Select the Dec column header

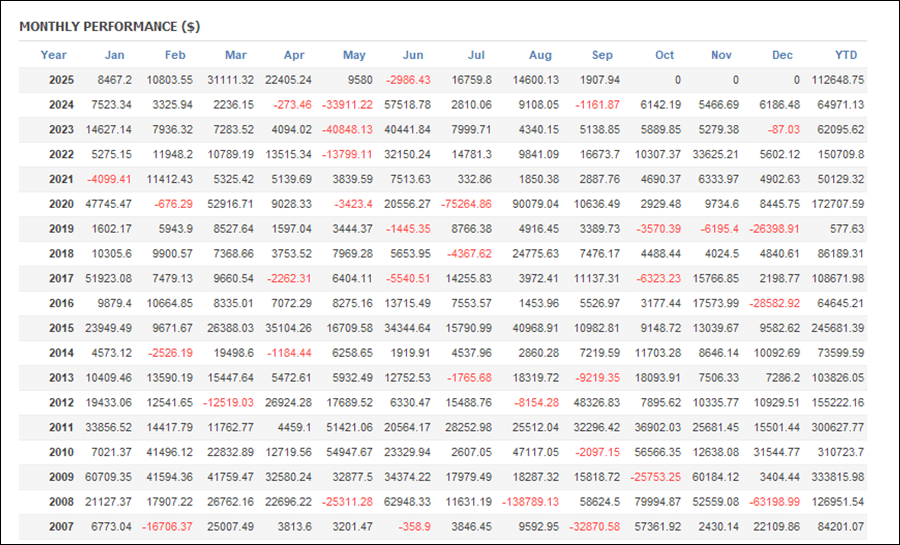coord(783,55)
